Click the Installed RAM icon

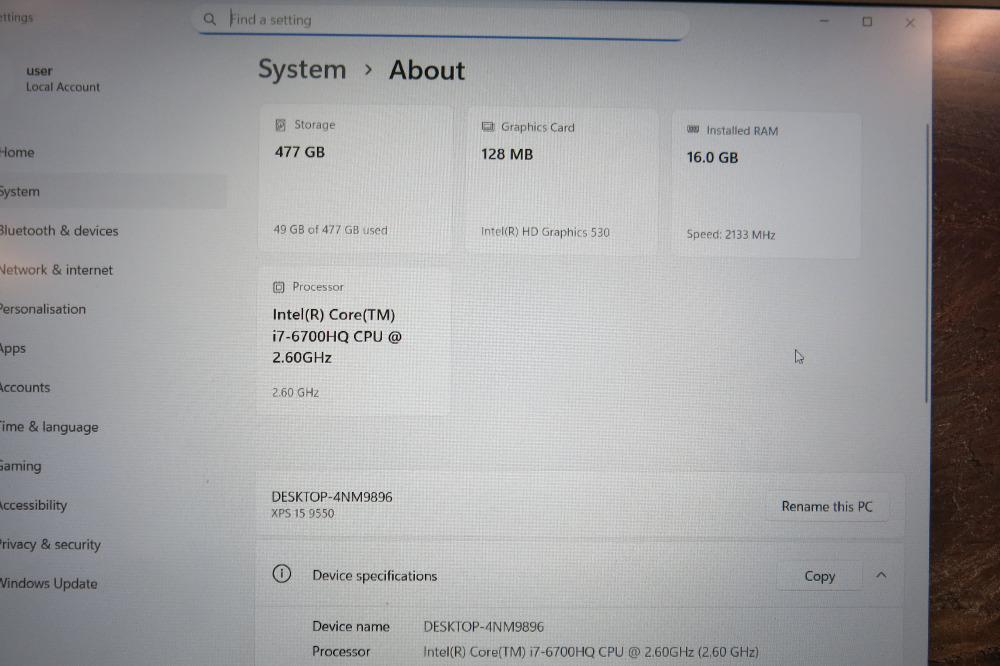click(693, 130)
